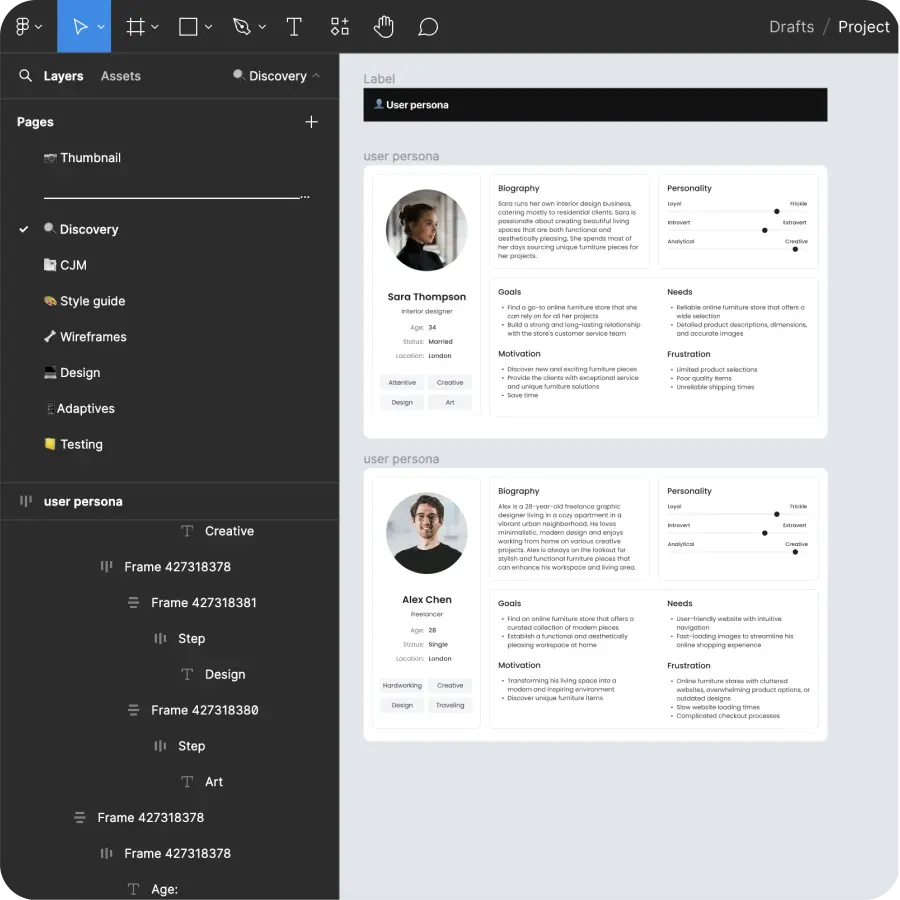
Task: Open the Resources and components panel
Action: (x=340, y=27)
